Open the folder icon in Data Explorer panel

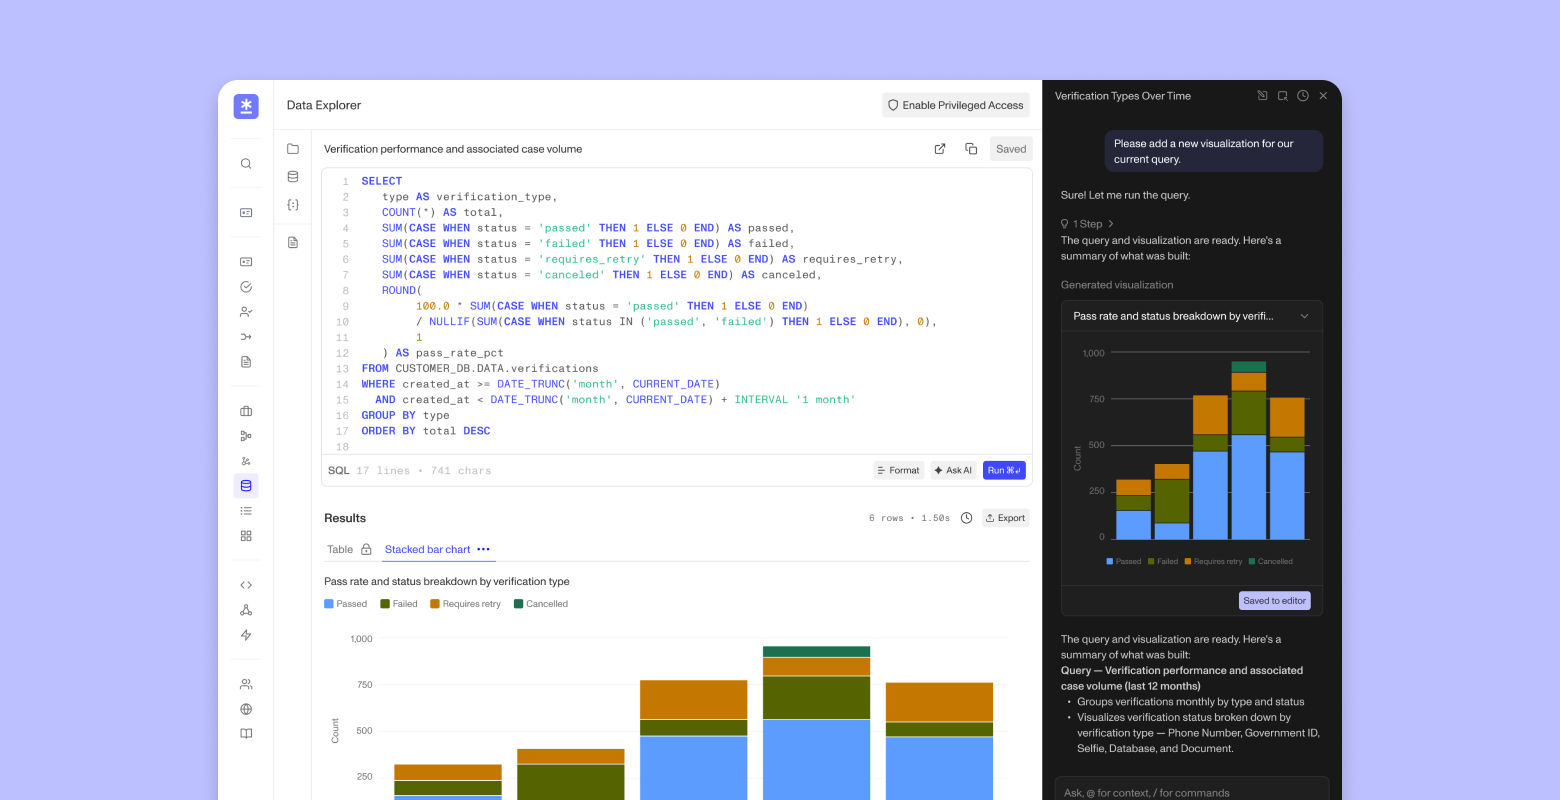click(x=293, y=149)
